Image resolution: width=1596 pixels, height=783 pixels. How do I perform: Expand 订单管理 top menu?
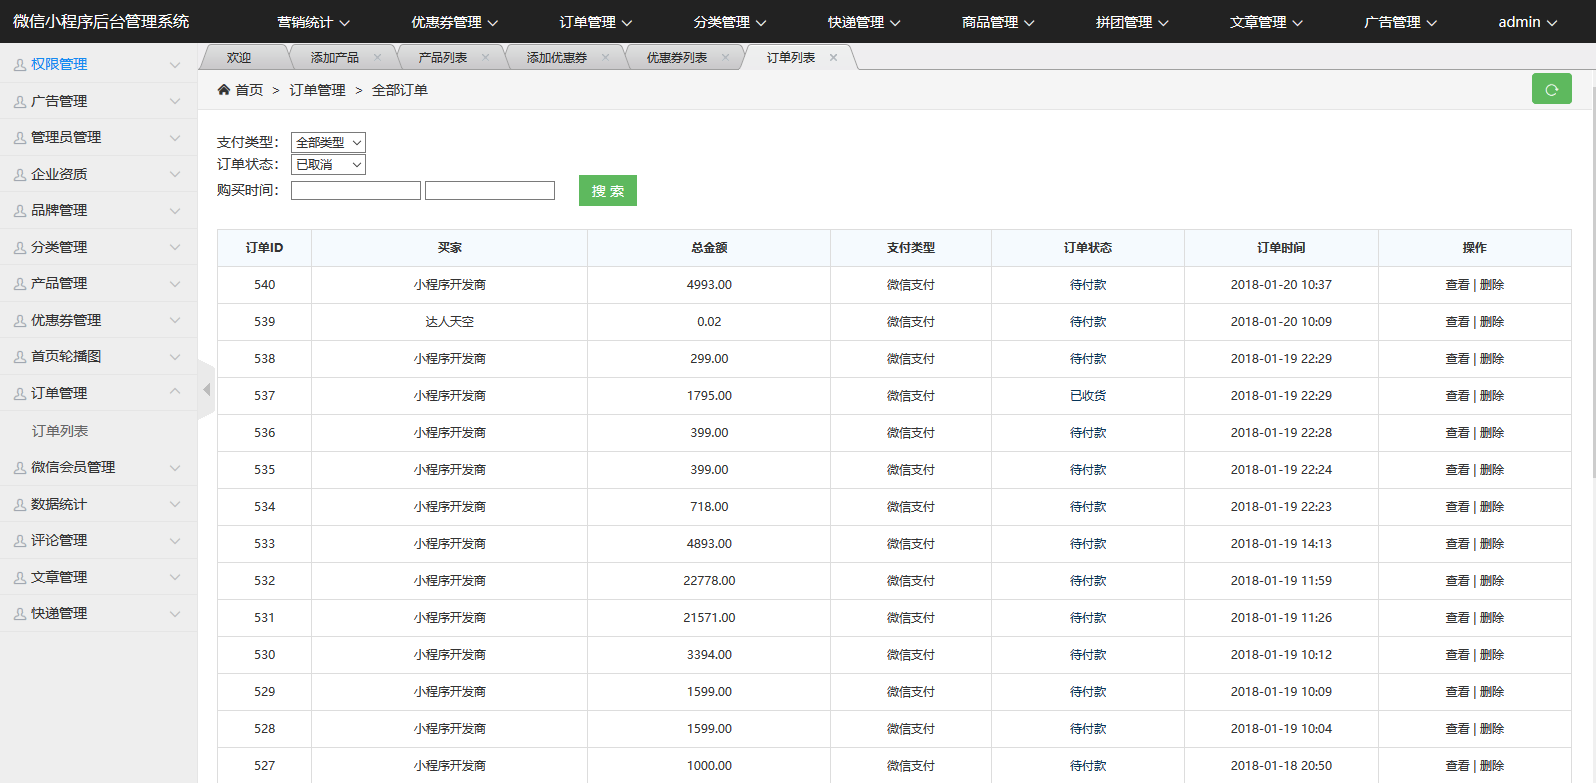click(595, 22)
